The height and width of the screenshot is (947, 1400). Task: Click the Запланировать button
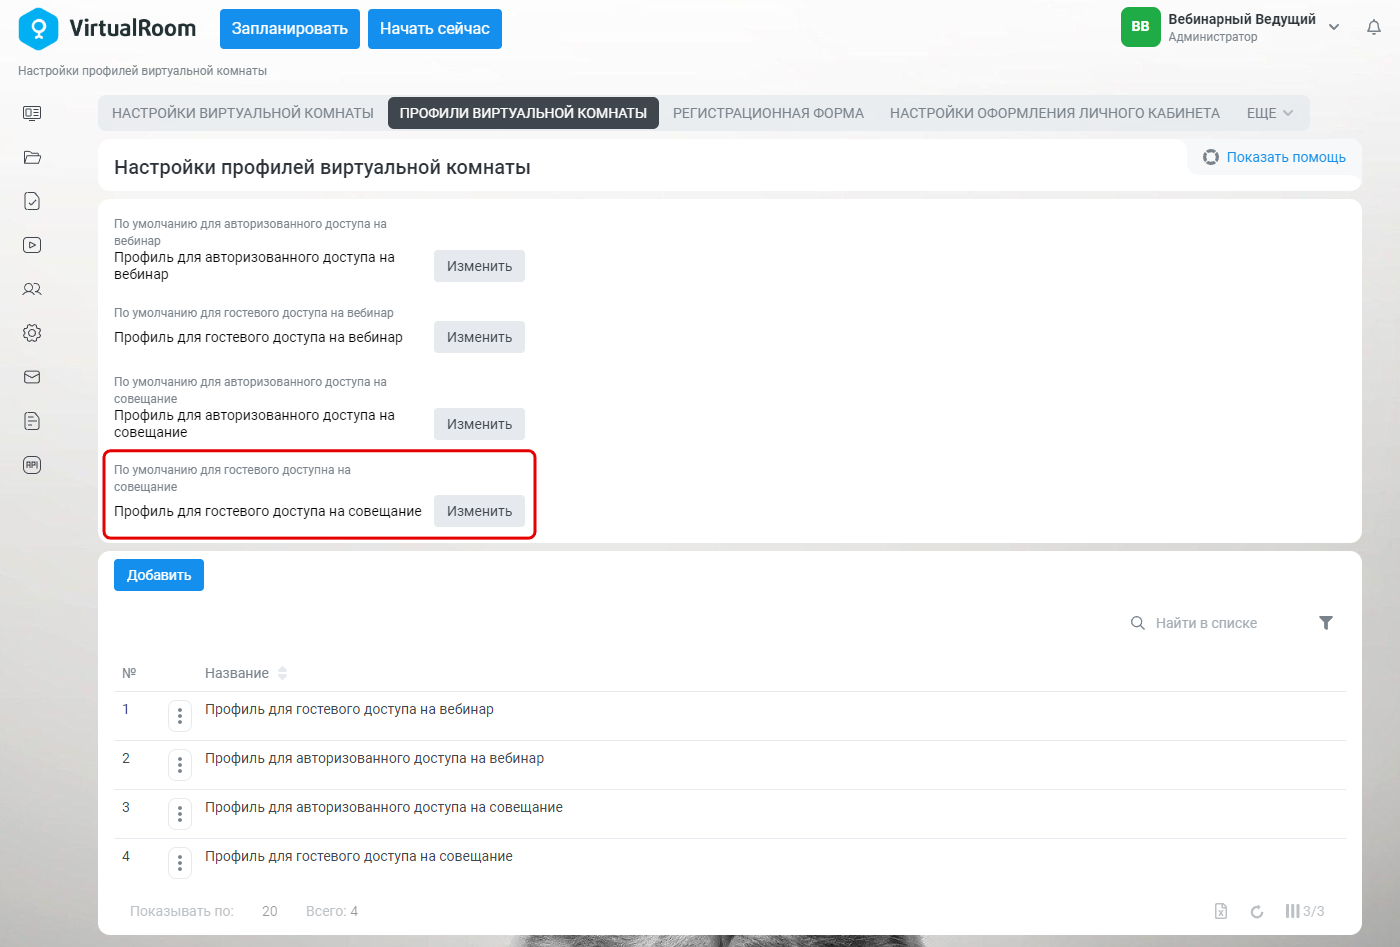tap(290, 29)
